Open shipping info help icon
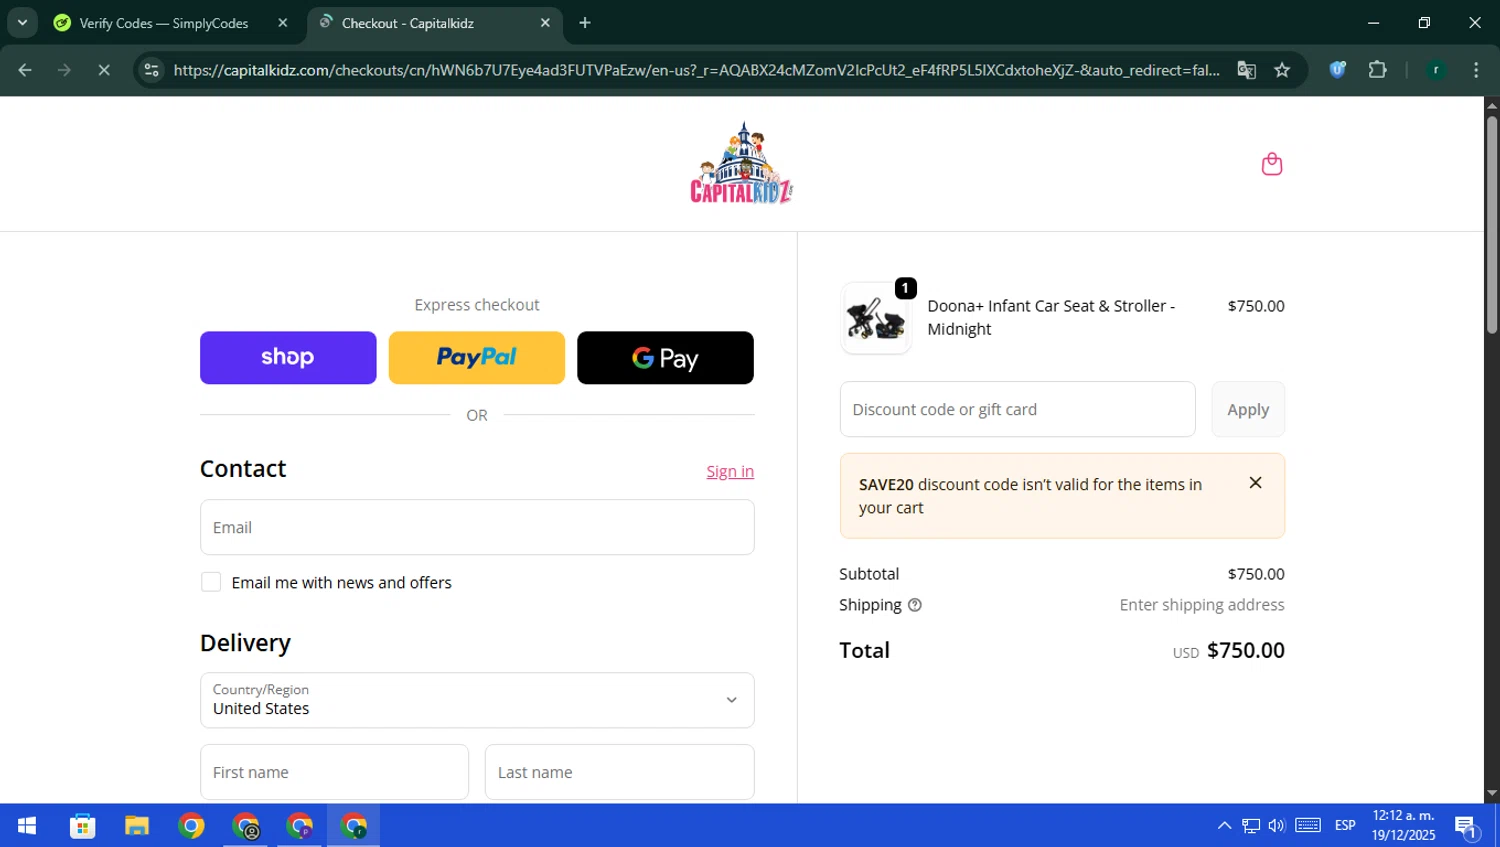Viewport: 1500px width, 847px height. pos(914,605)
